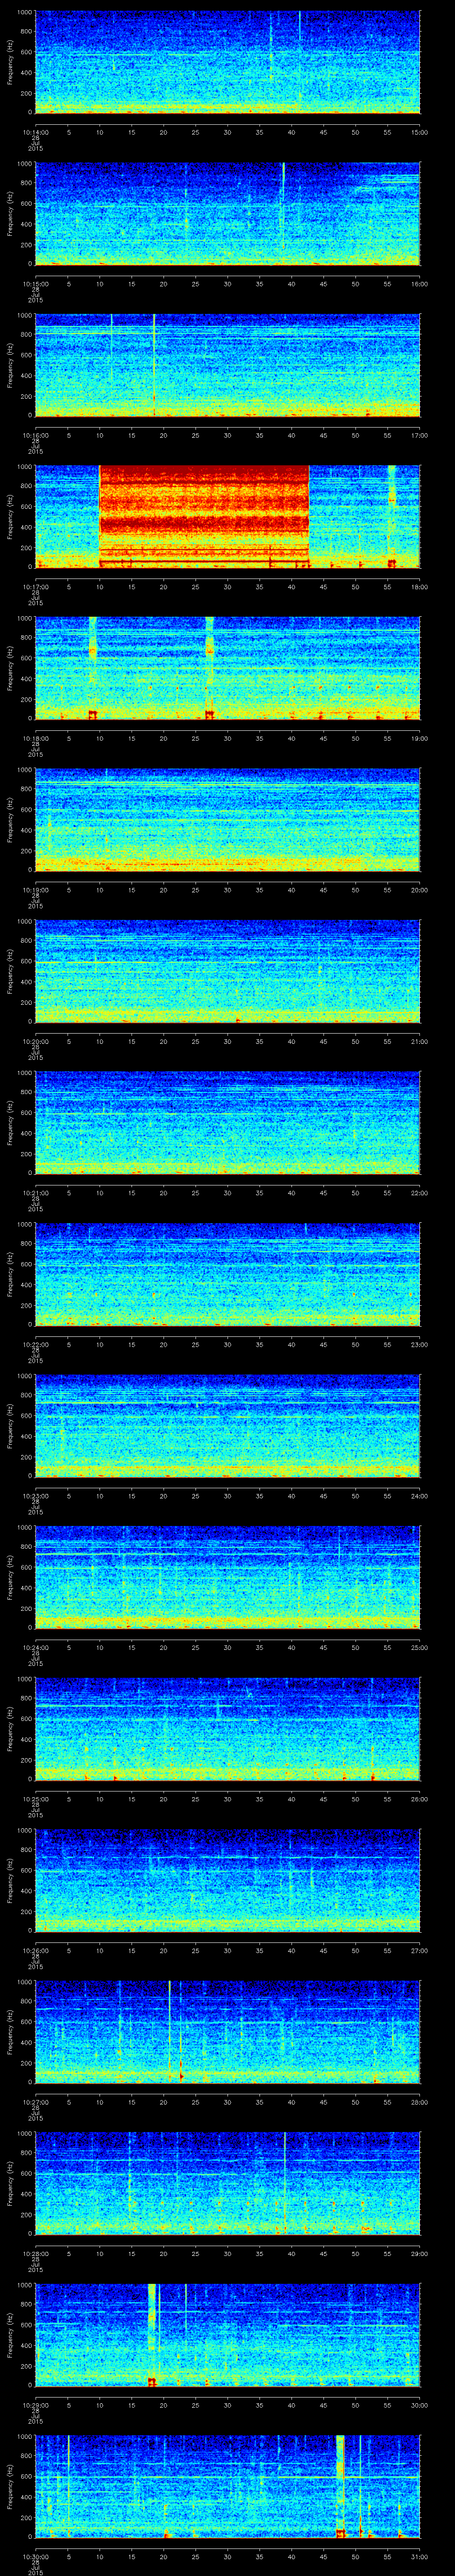Open the 10:20 spectrogram panel
Viewport: 455px width, 2576px height.
click(227, 971)
